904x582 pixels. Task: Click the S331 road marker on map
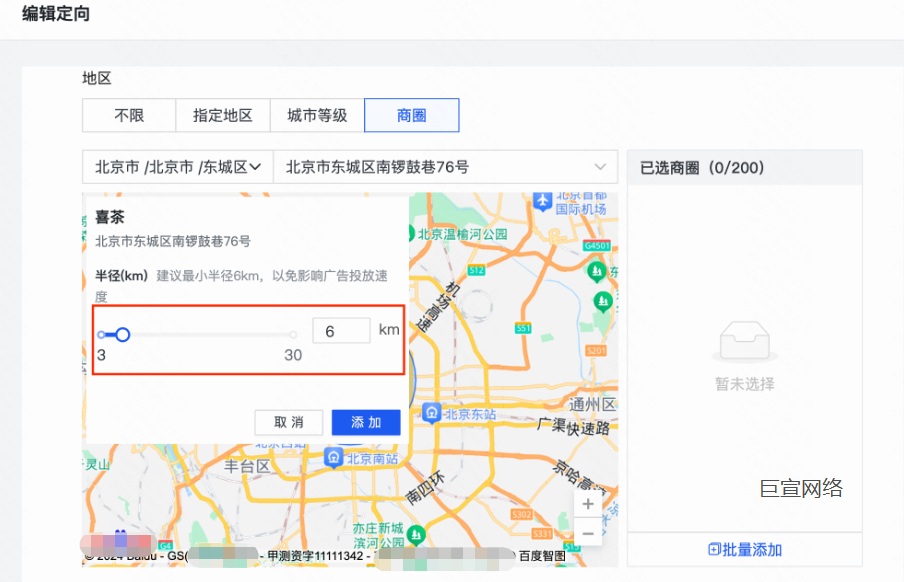(542, 534)
